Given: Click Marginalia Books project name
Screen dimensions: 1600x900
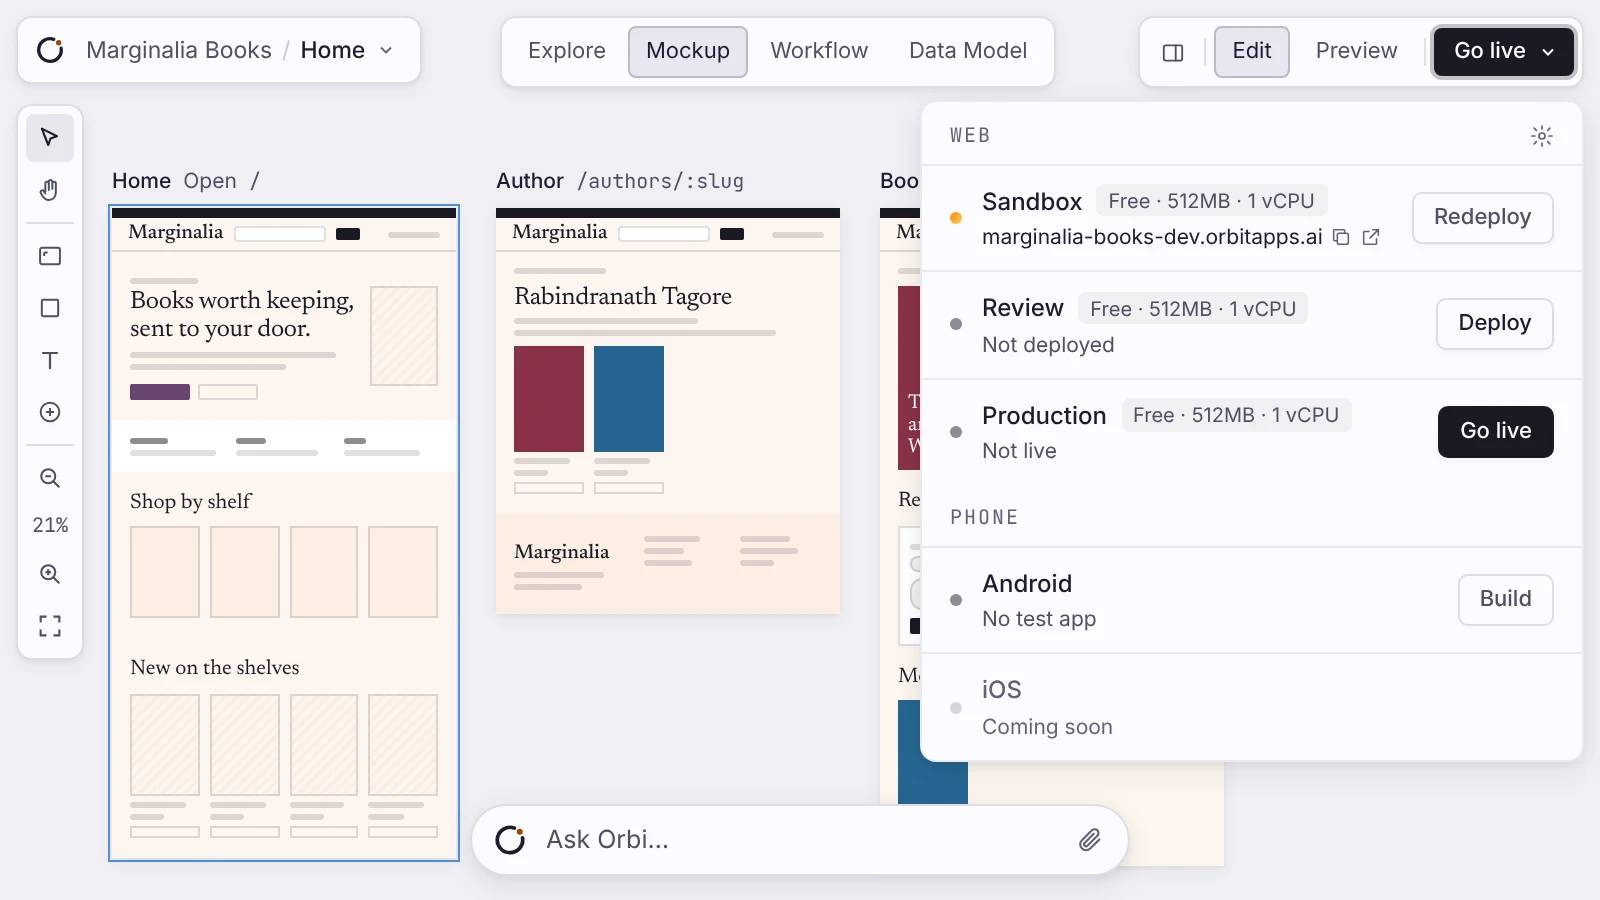Looking at the screenshot, I should (179, 50).
